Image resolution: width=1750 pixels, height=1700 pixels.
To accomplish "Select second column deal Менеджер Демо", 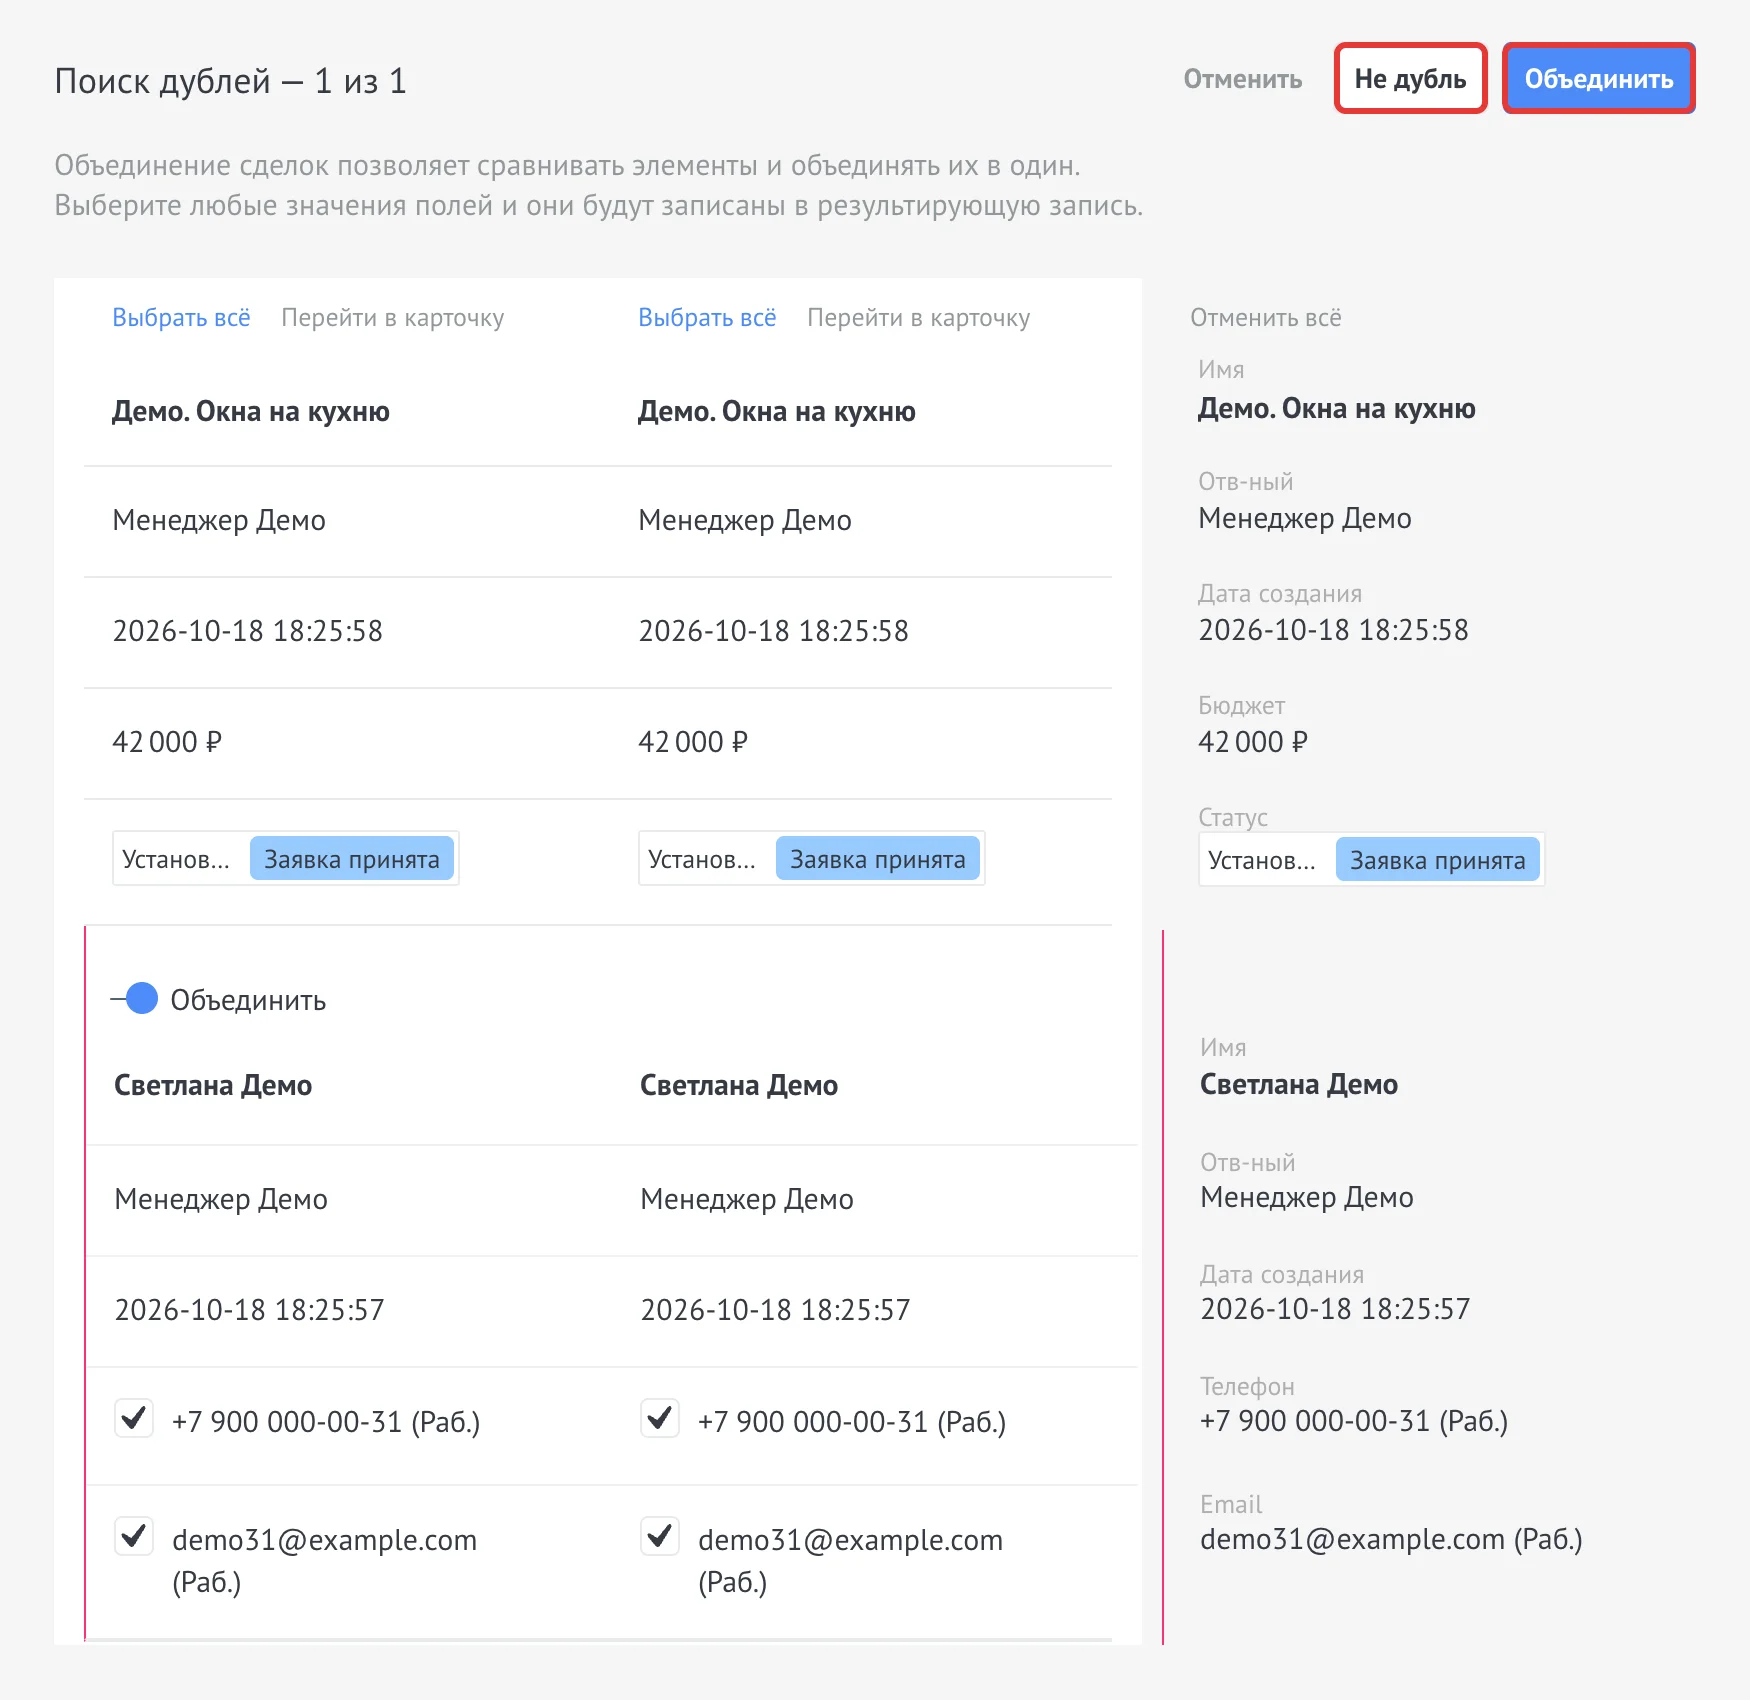I will pos(745,520).
